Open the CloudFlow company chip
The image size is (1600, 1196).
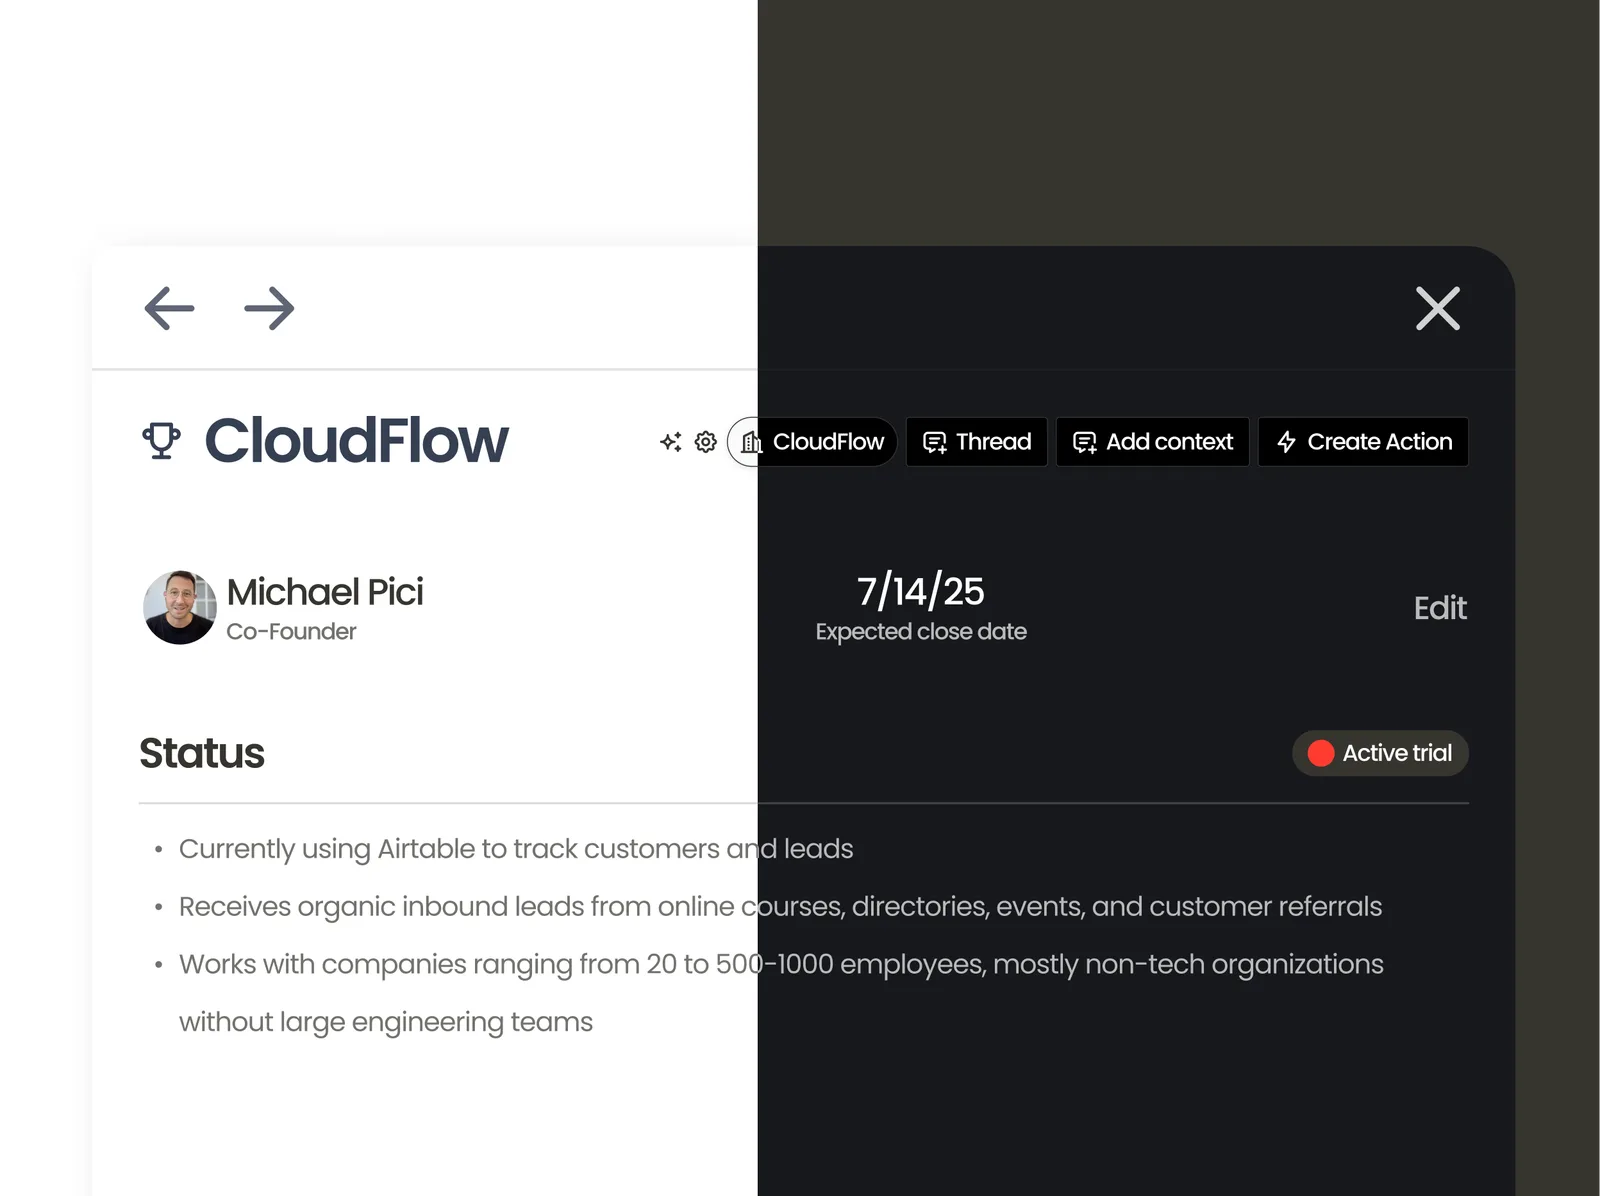coord(812,442)
